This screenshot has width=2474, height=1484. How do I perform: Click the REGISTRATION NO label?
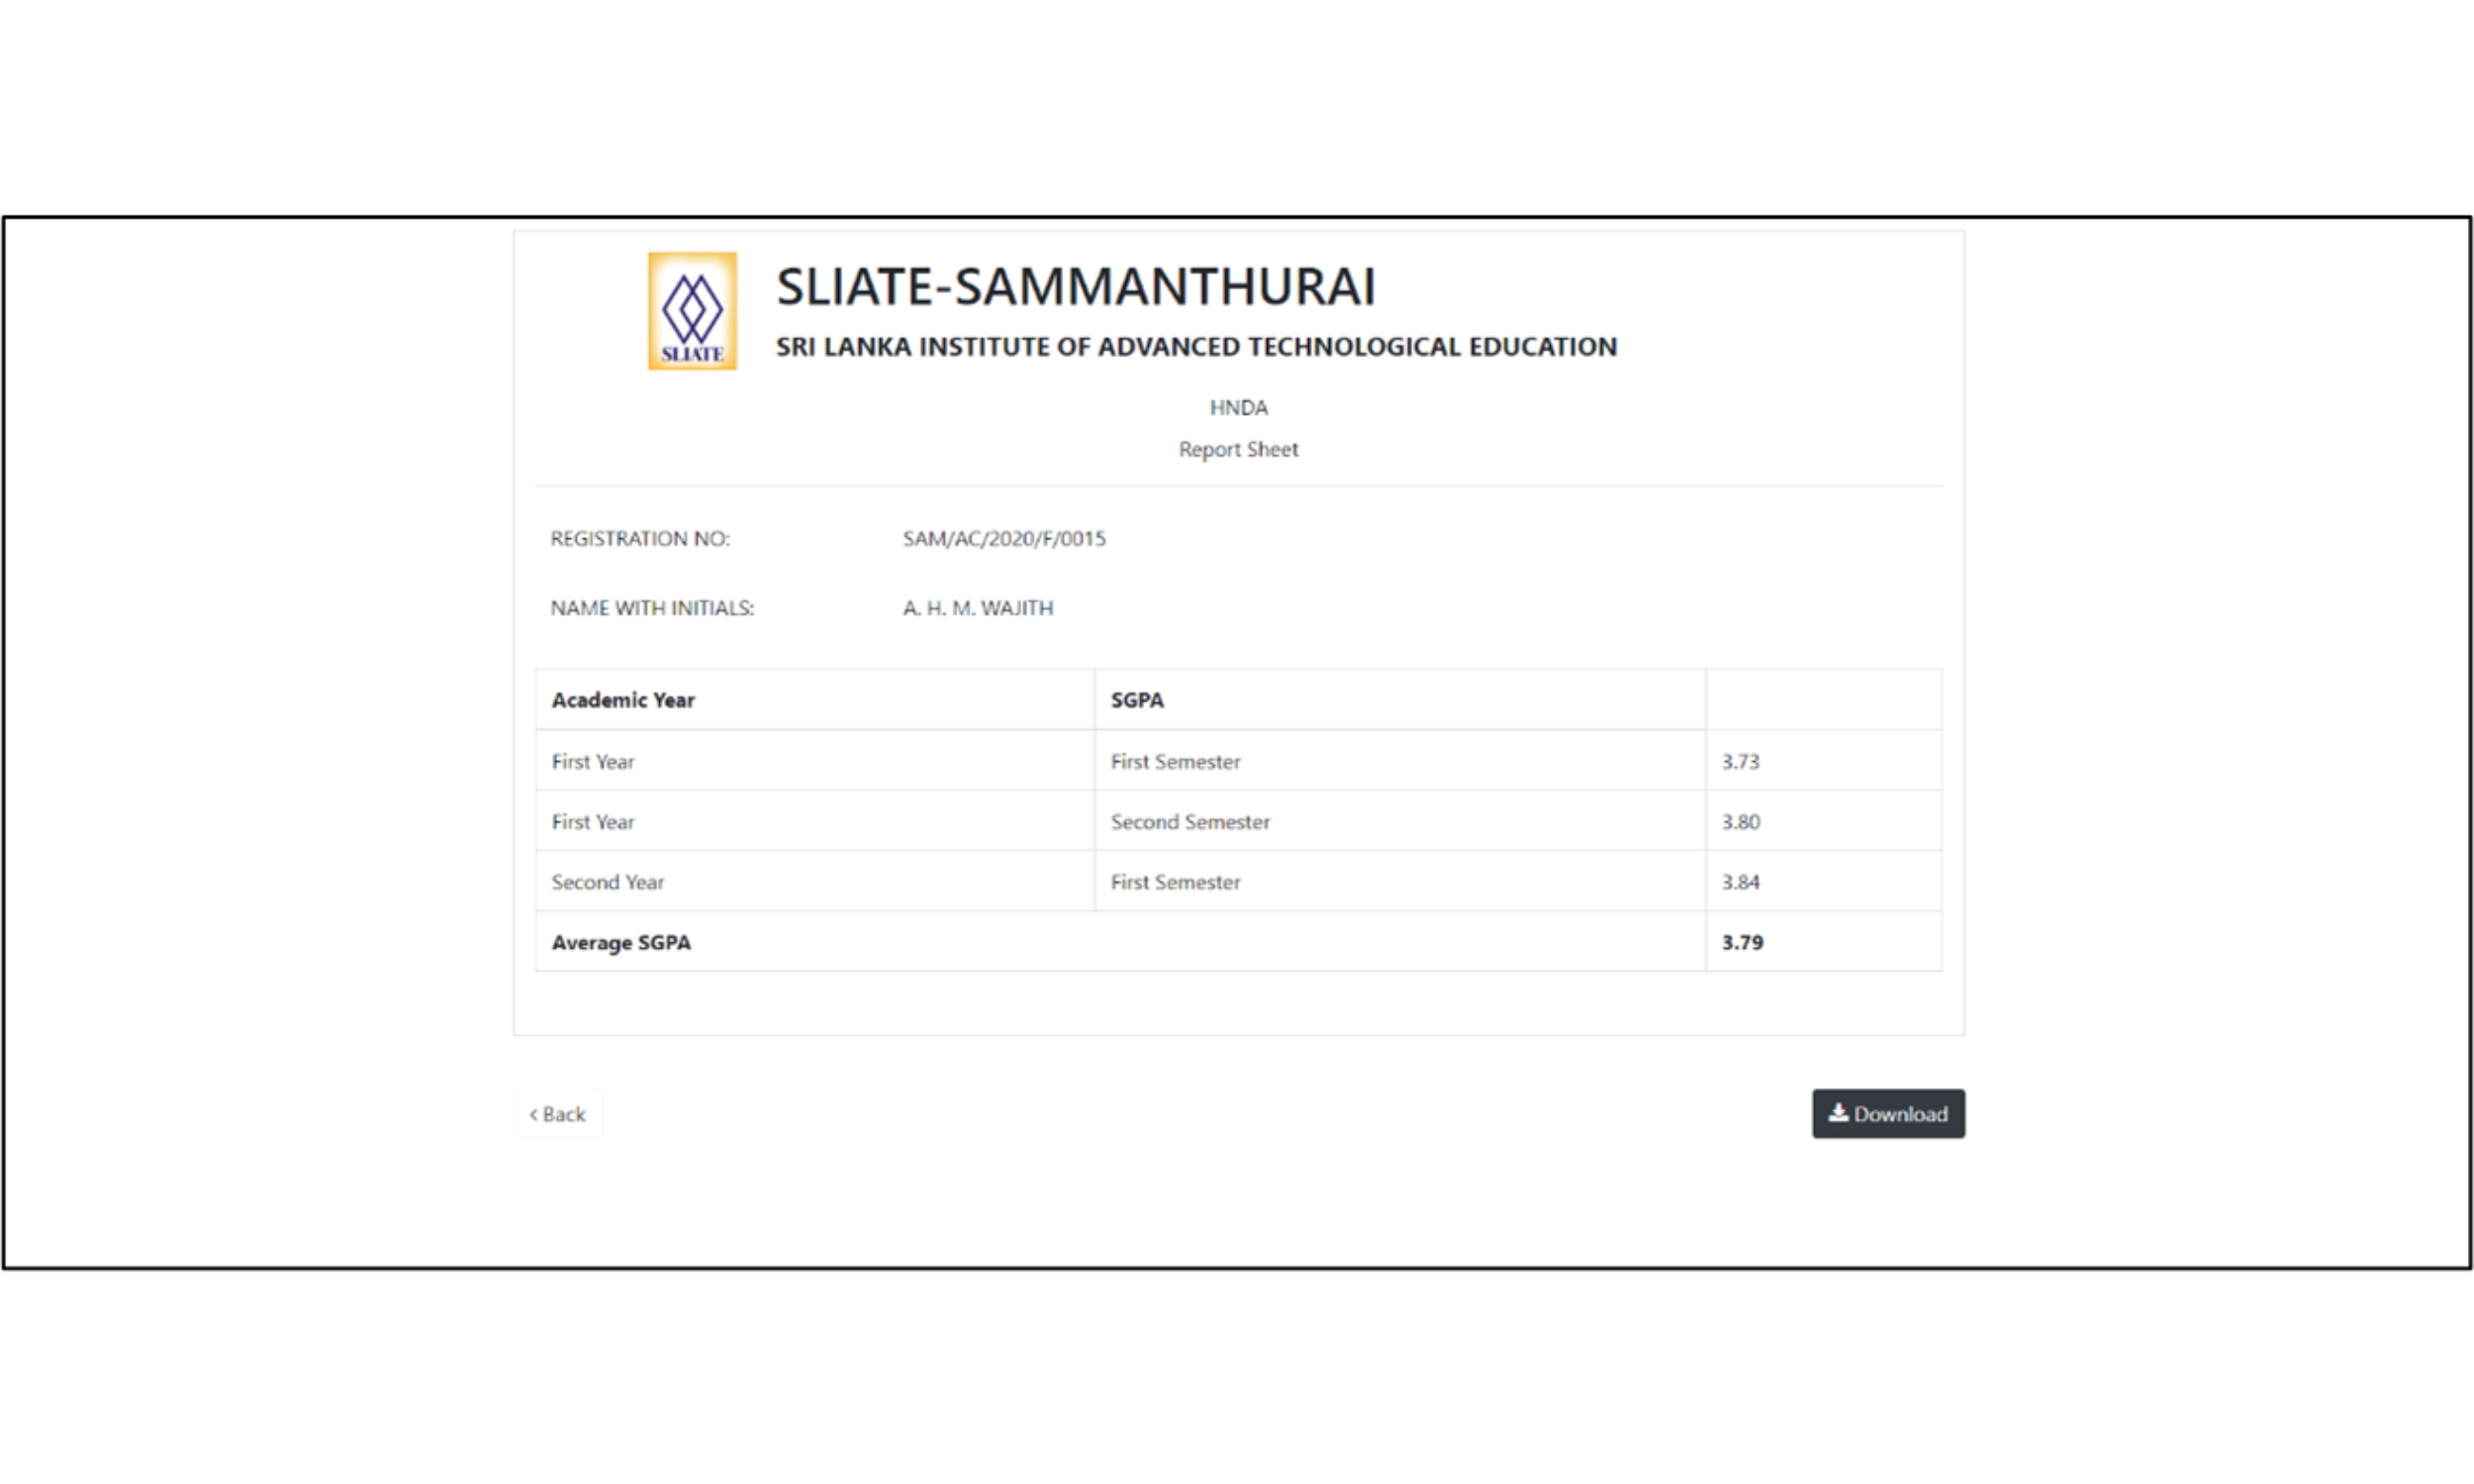640,539
